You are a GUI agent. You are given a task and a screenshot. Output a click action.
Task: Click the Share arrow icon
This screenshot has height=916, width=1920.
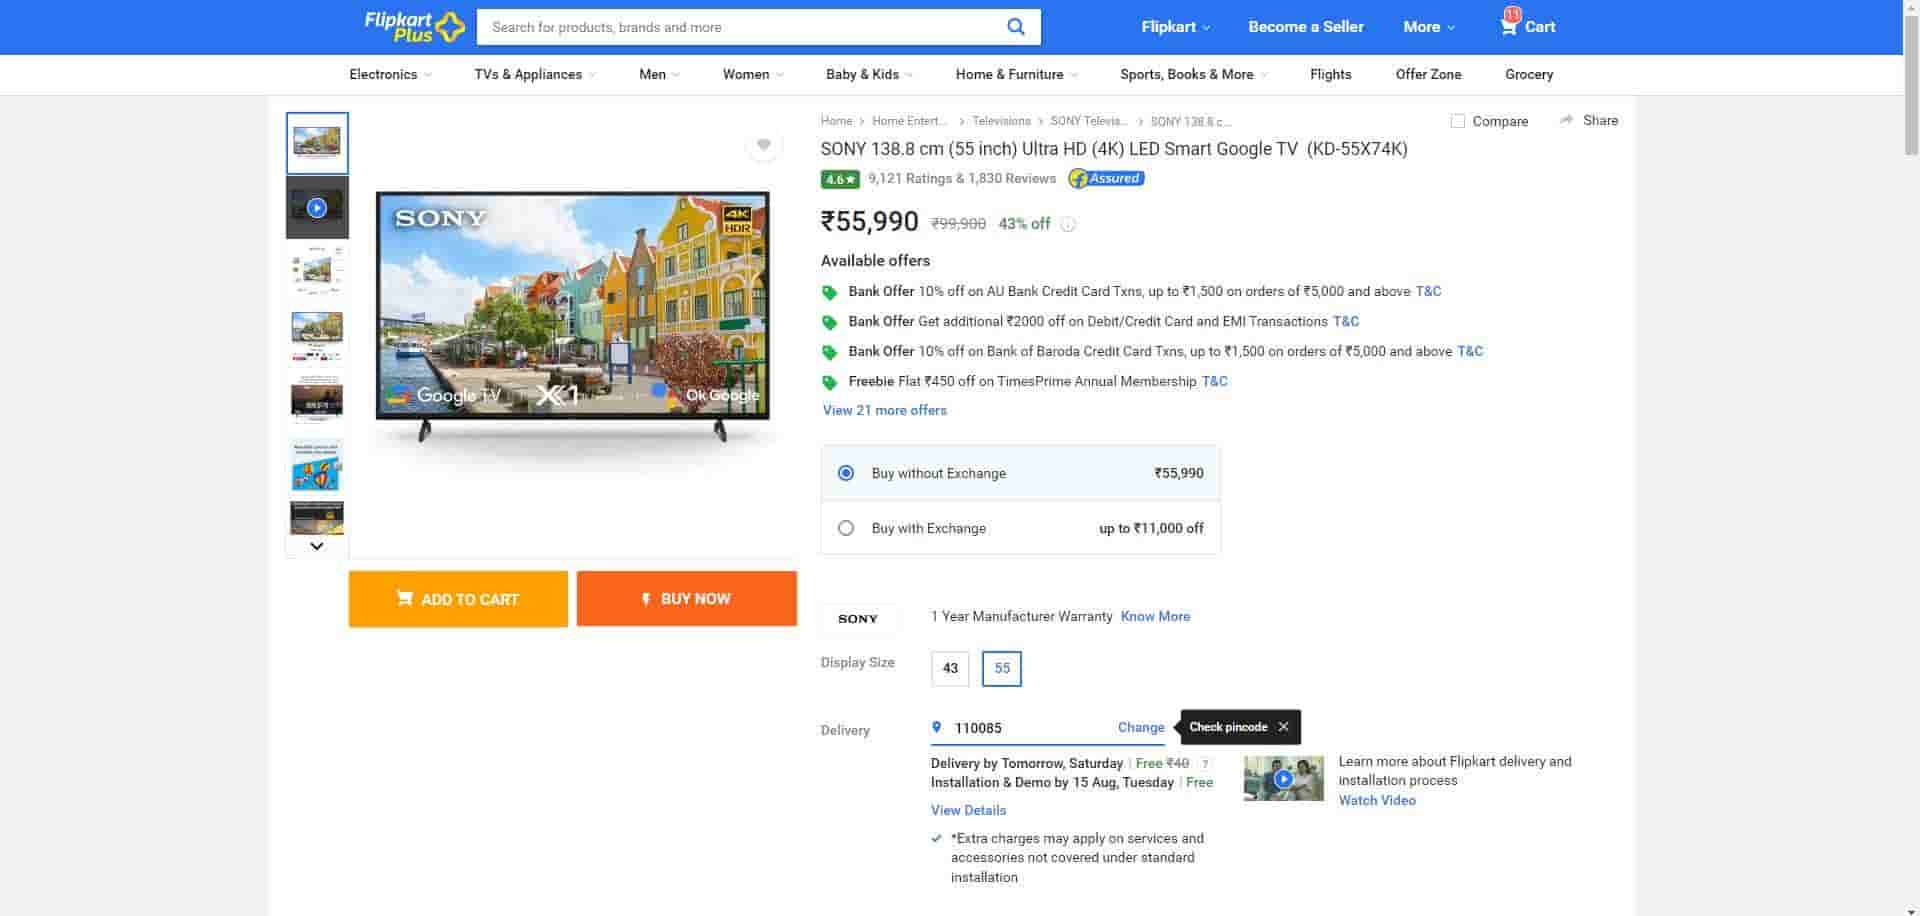pos(1566,120)
